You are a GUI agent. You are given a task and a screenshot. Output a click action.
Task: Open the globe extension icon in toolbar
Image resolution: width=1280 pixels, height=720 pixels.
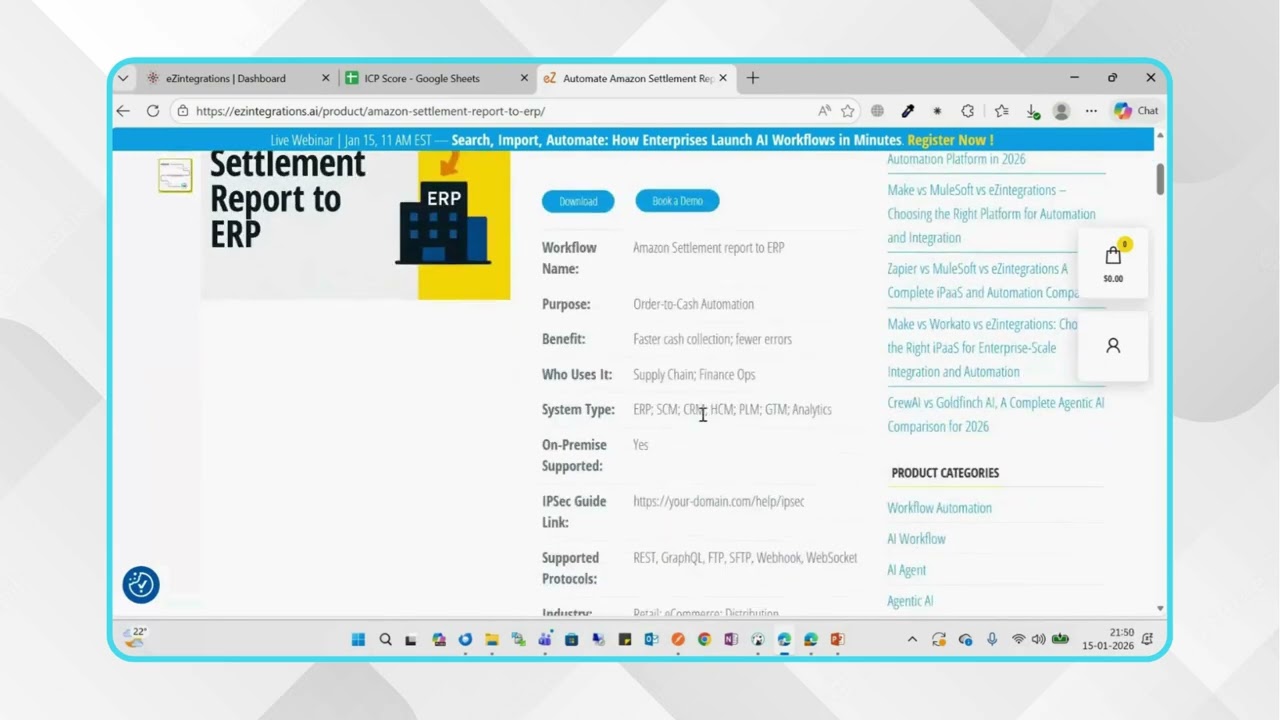tap(877, 111)
